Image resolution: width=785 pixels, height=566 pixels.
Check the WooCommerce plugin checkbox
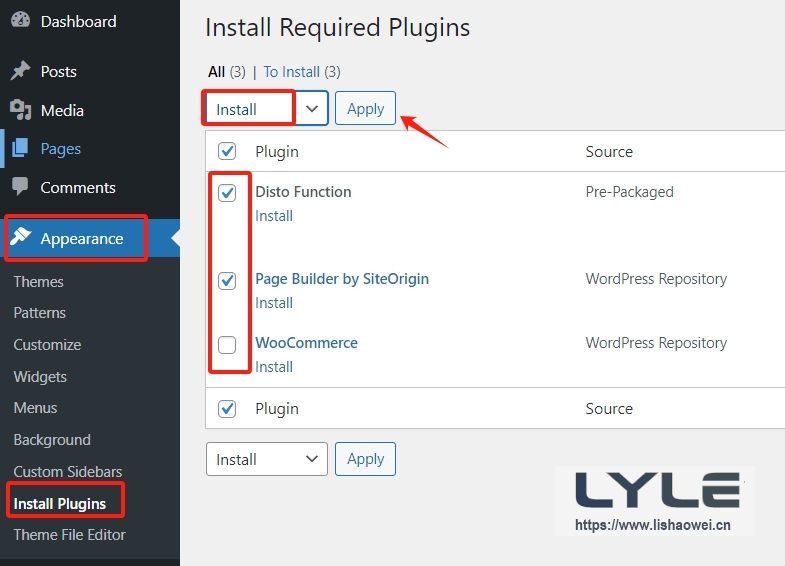(x=227, y=345)
